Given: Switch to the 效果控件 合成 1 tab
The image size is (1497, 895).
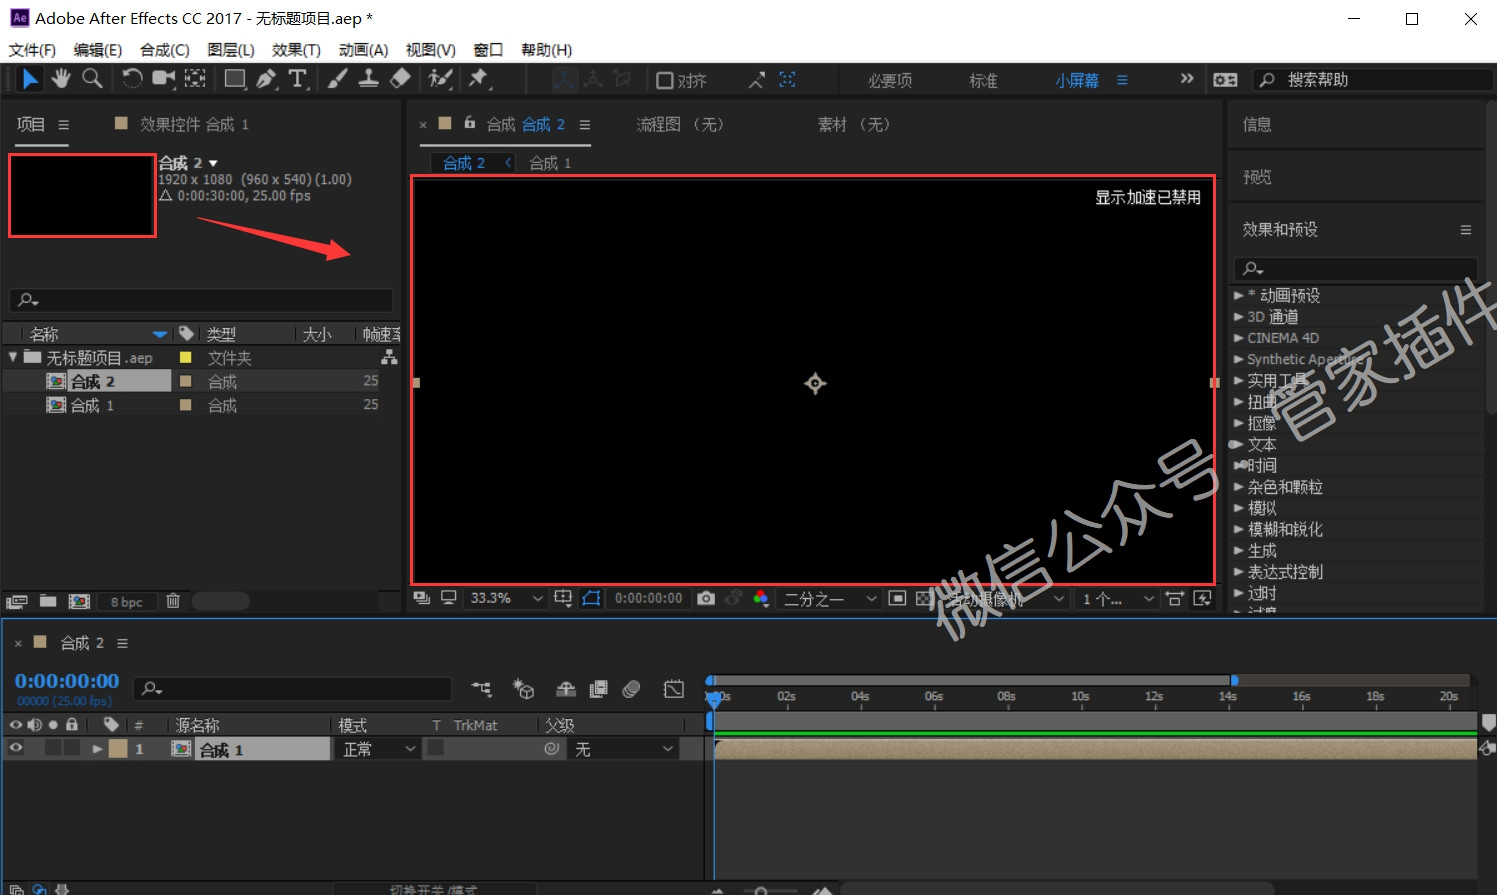Looking at the screenshot, I should point(193,124).
